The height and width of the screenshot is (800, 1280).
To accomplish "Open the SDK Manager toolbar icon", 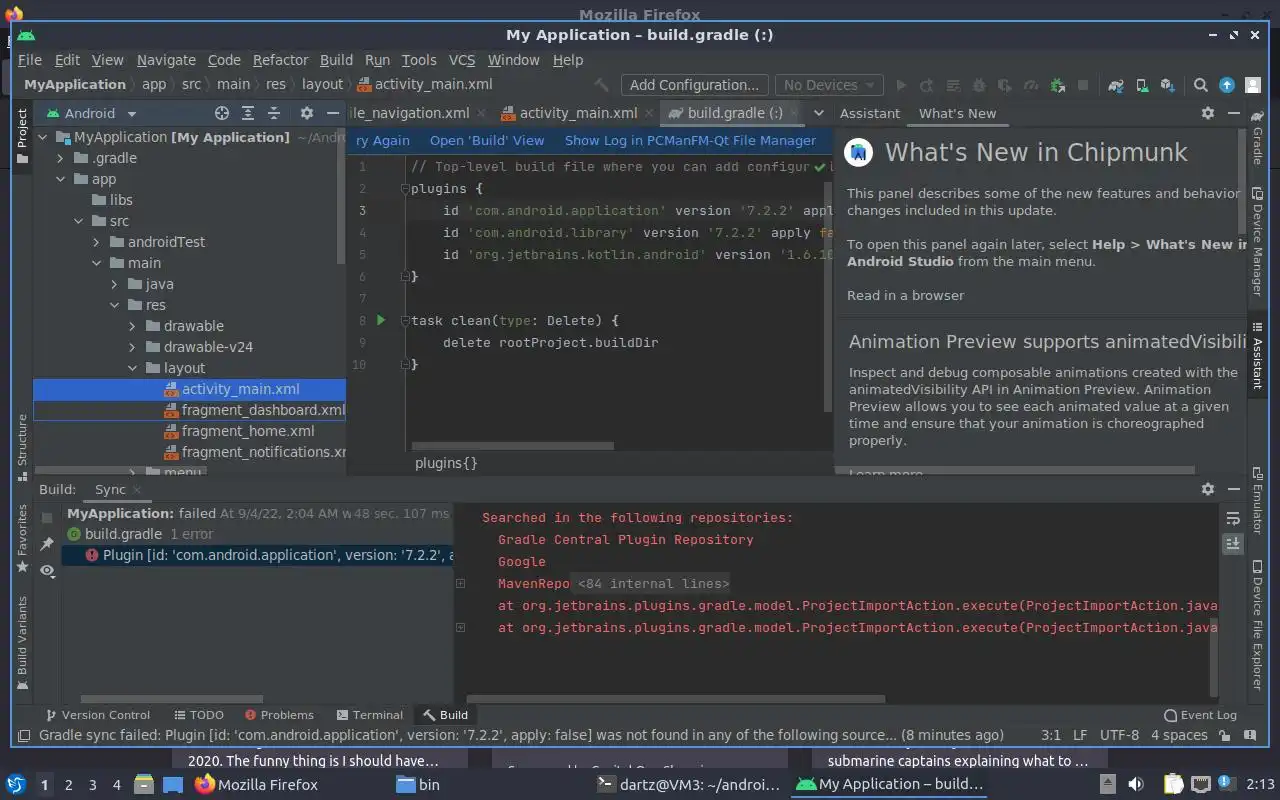I will [1167, 85].
